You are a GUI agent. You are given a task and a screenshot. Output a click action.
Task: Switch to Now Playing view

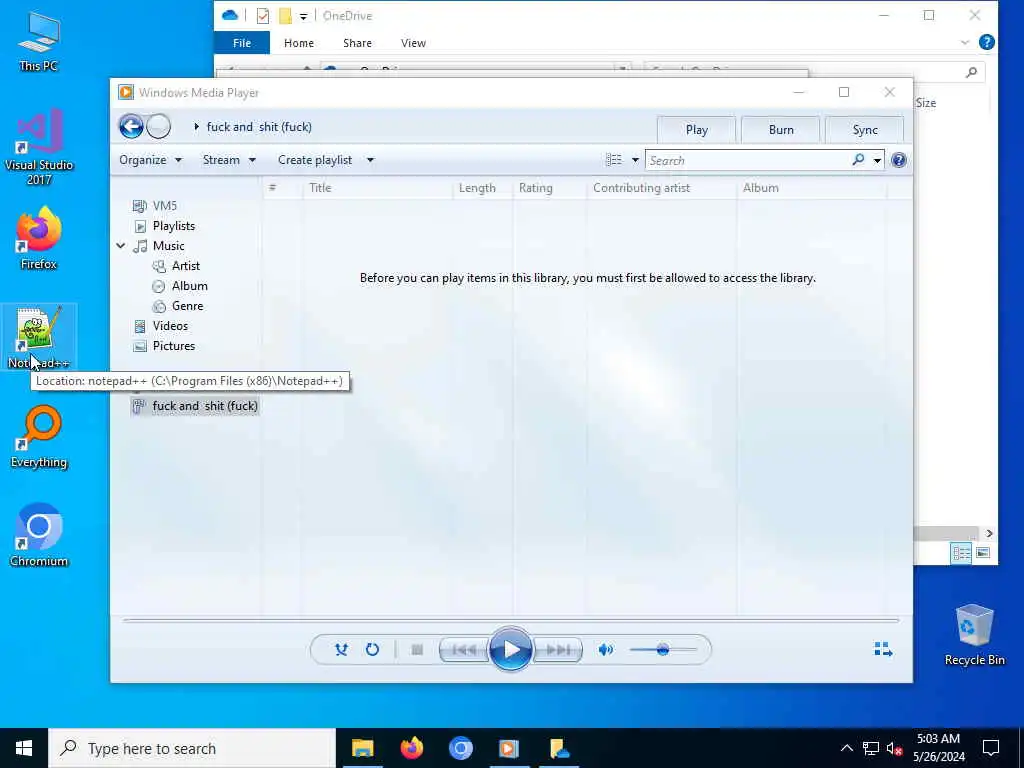[883, 648]
